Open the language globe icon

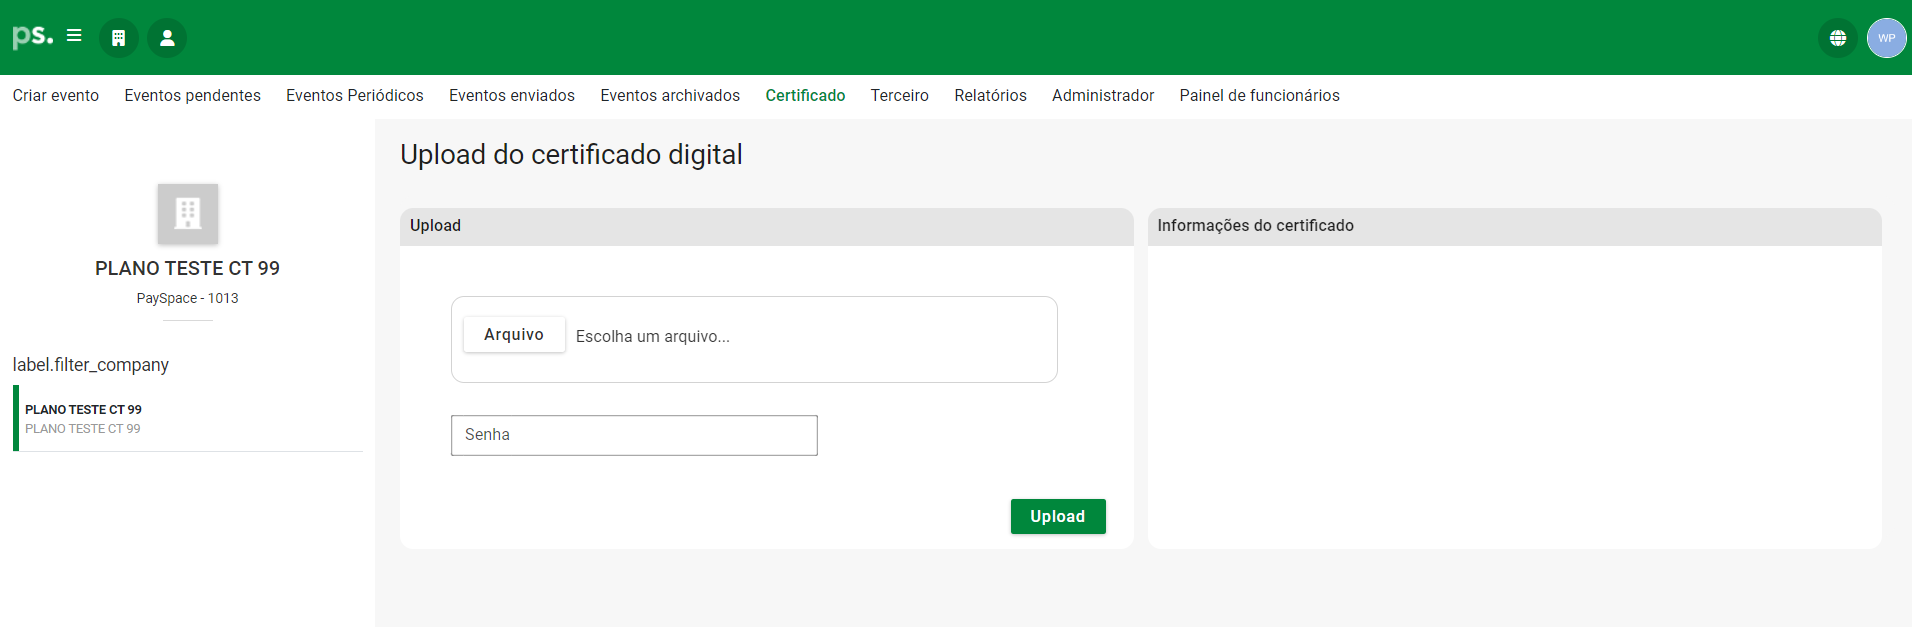(x=1837, y=38)
